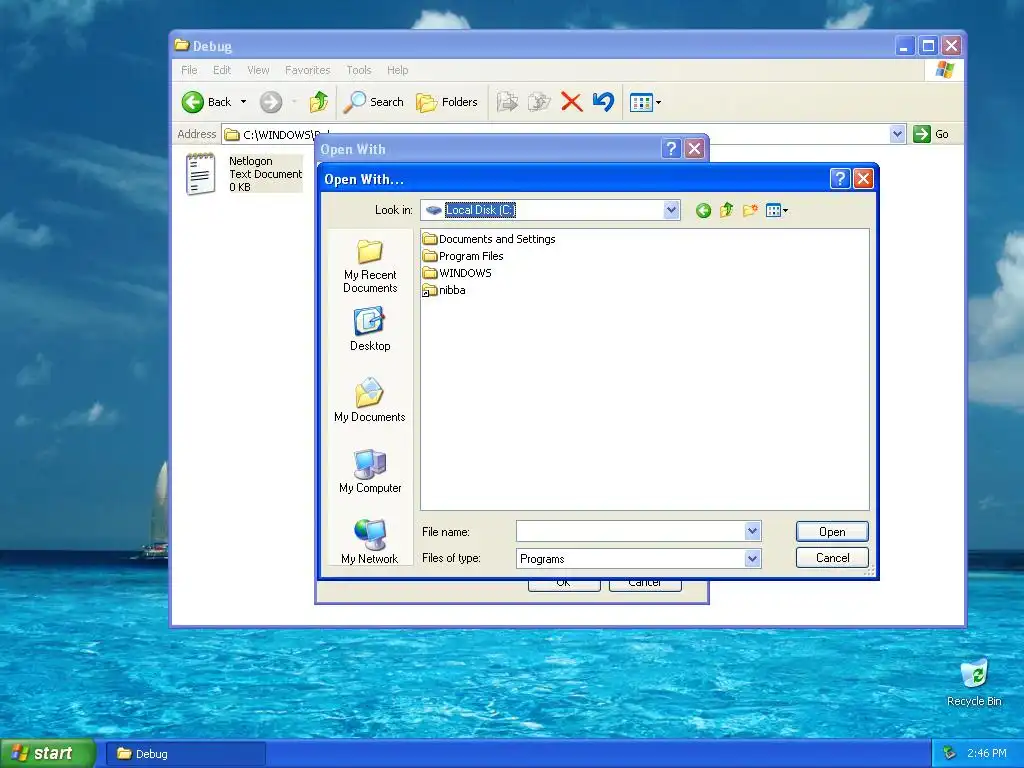Open the View menu in Debug window
The image size is (1024, 768).
[x=258, y=70]
